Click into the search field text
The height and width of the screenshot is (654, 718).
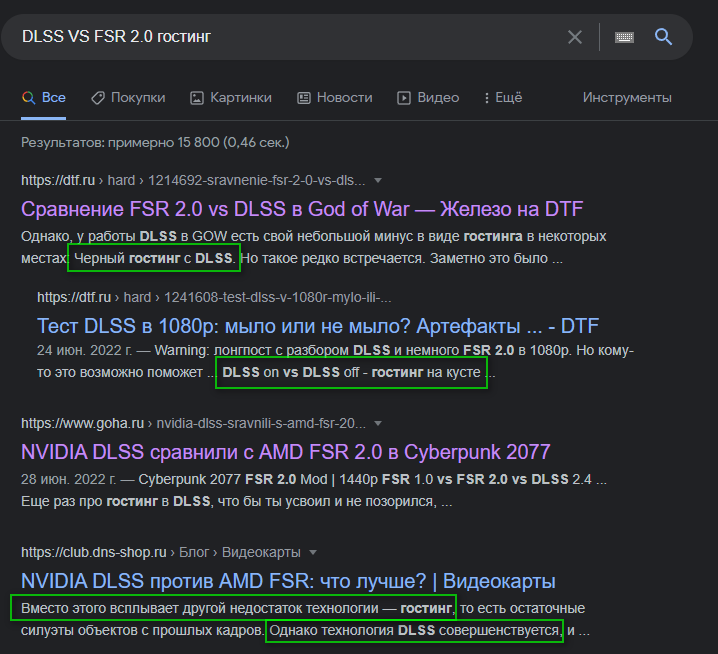(x=116, y=37)
